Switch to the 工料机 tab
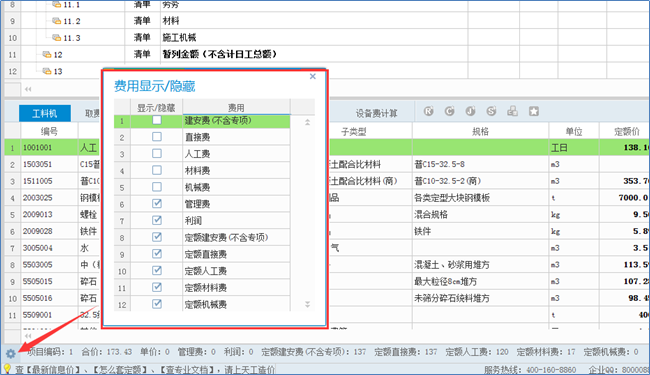 45,113
